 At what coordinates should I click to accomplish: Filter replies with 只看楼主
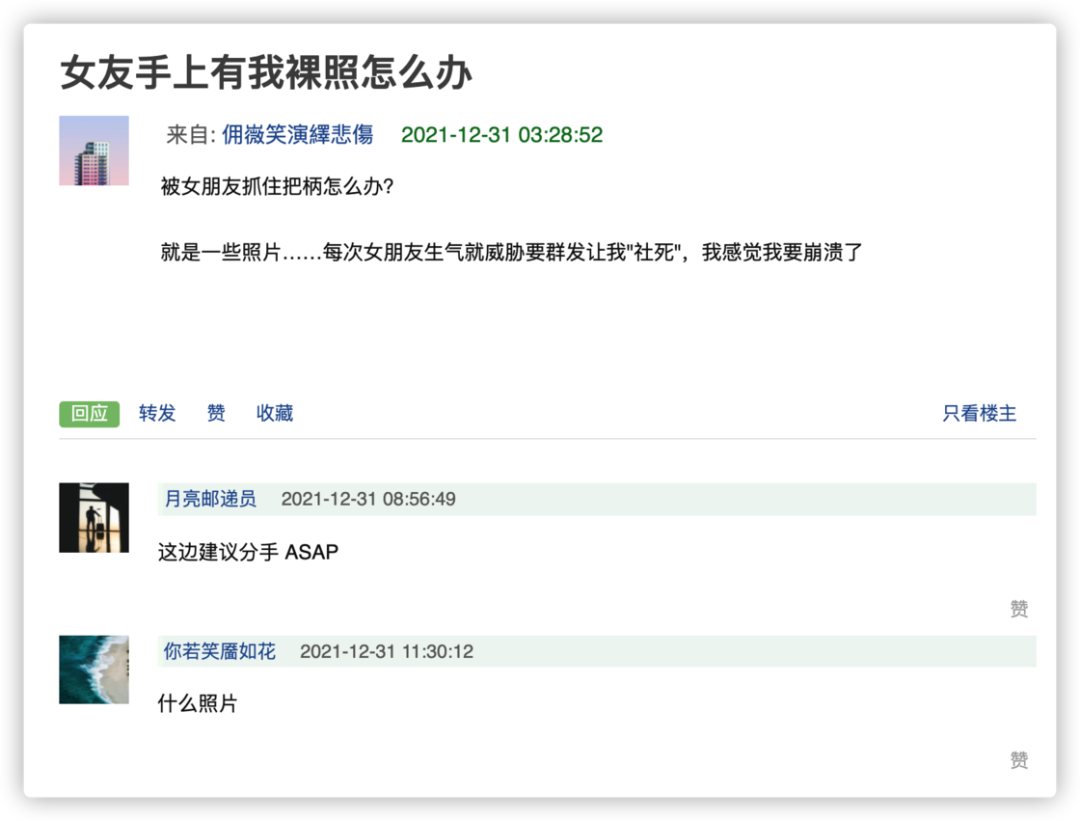click(x=979, y=413)
